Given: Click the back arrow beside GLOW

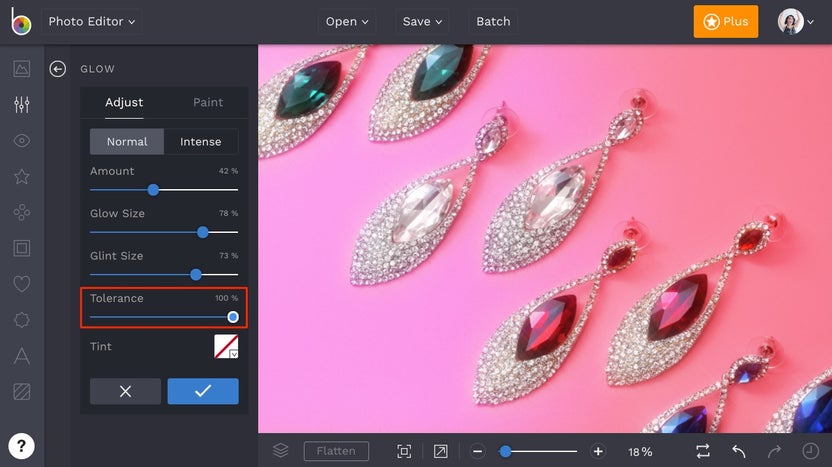Looking at the screenshot, I should pos(58,69).
